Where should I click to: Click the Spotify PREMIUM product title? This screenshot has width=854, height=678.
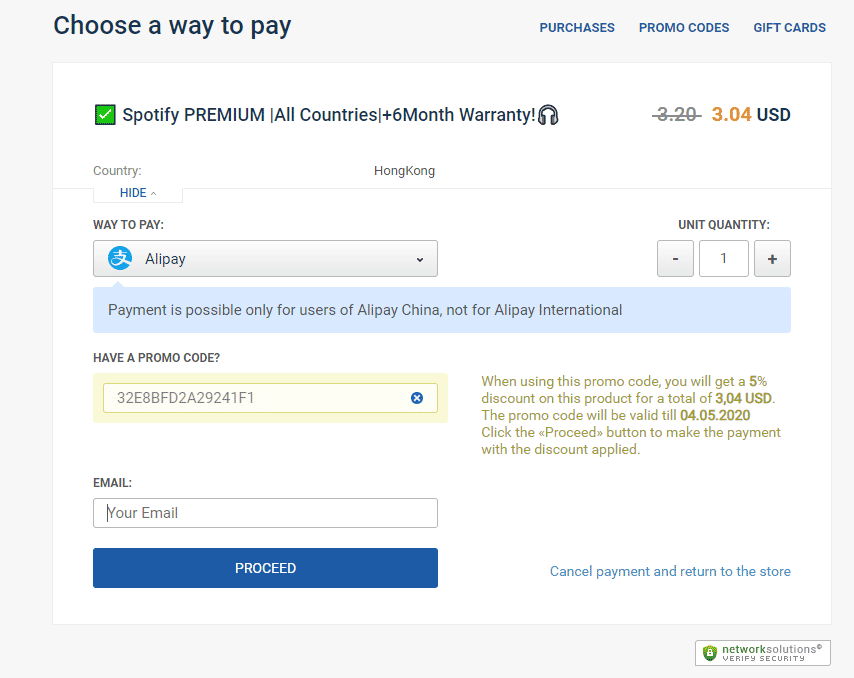point(328,115)
